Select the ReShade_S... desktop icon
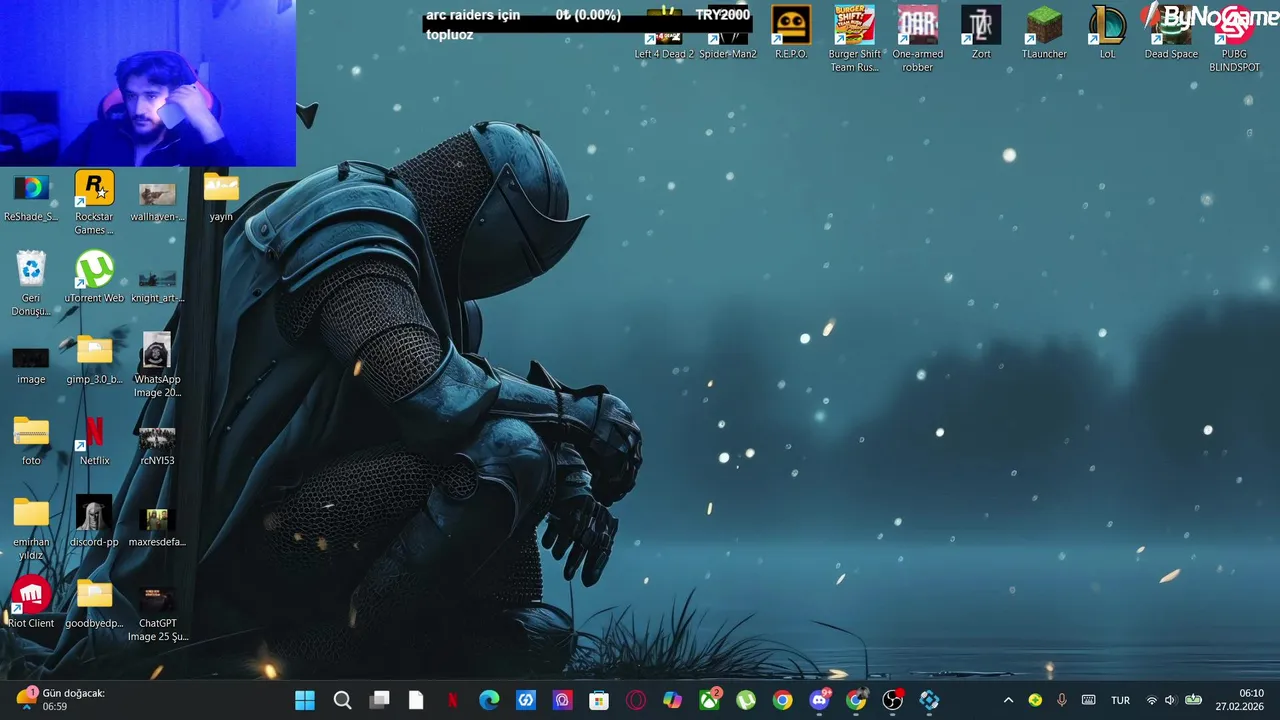The height and width of the screenshot is (720, 1280). [x=31, y=196]
